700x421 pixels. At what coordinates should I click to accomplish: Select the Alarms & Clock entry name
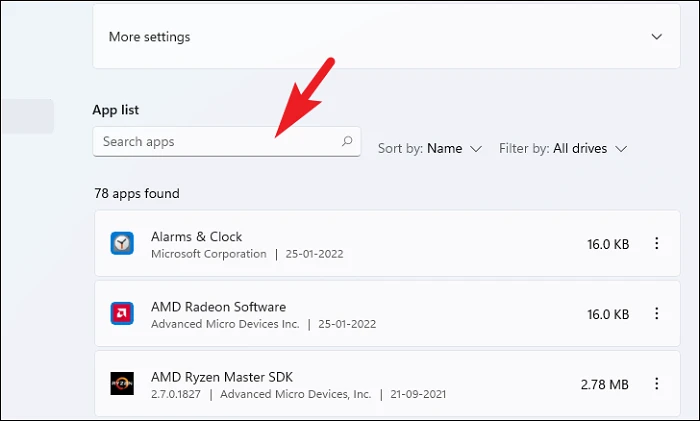[x=196, y=237]
